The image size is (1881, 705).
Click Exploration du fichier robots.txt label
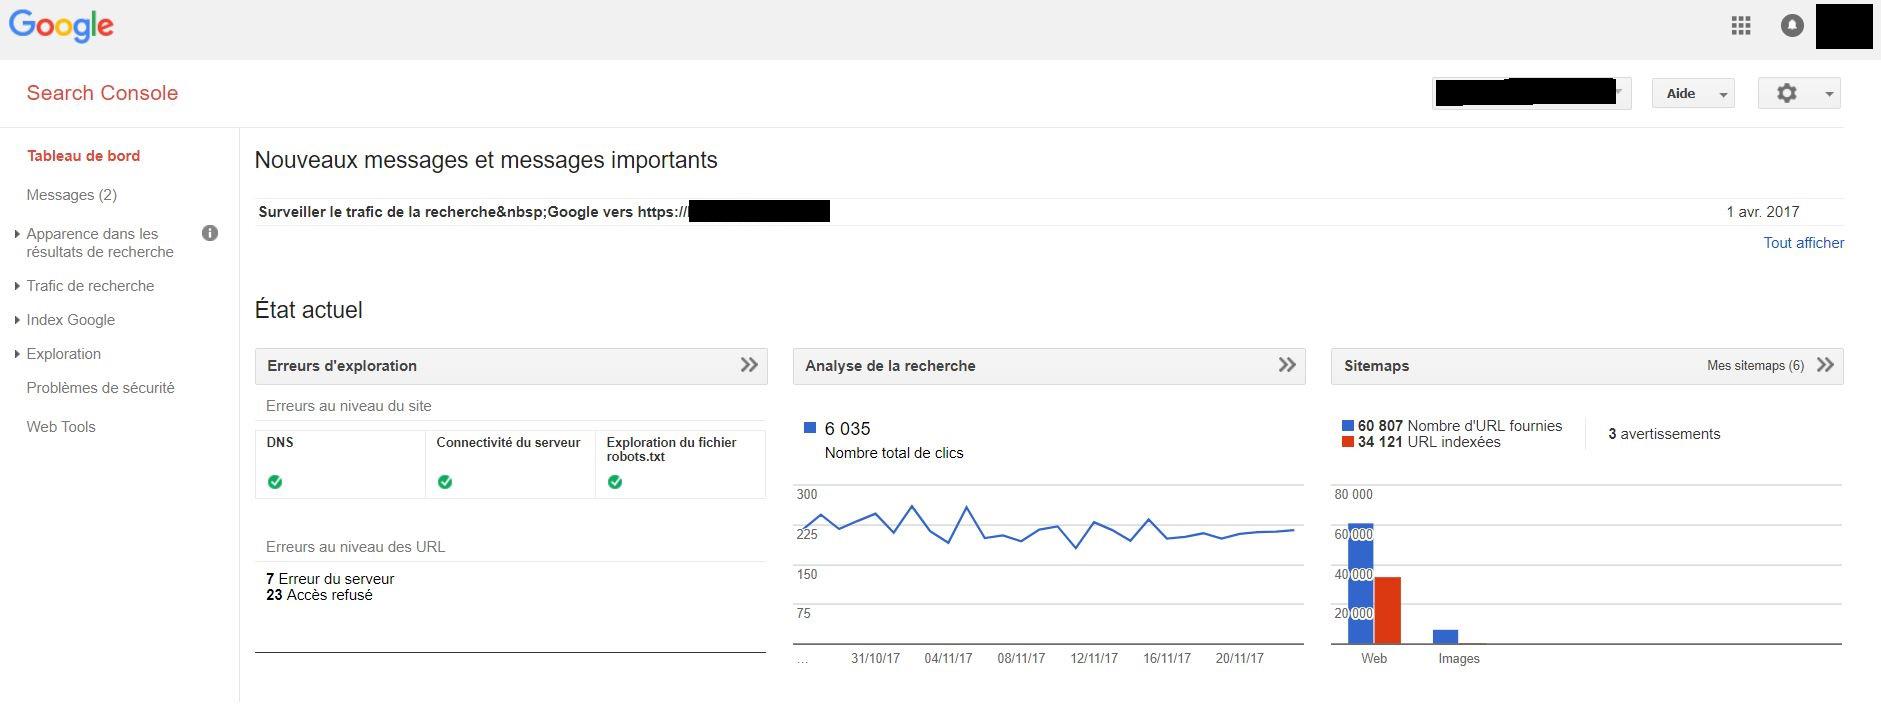[671, 449]
